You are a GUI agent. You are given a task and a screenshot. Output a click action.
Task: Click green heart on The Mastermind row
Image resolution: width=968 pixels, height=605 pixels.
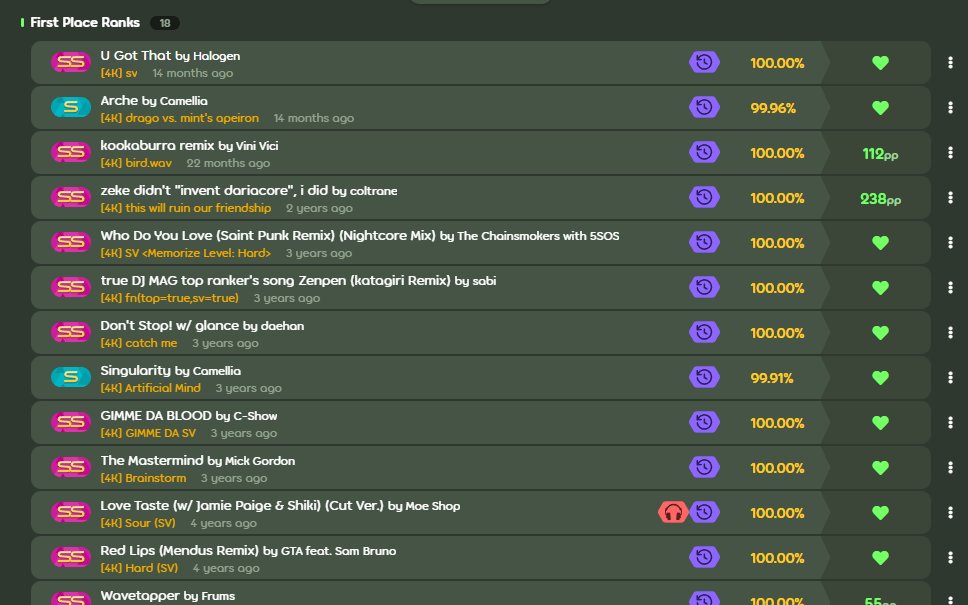click(880, 468)
